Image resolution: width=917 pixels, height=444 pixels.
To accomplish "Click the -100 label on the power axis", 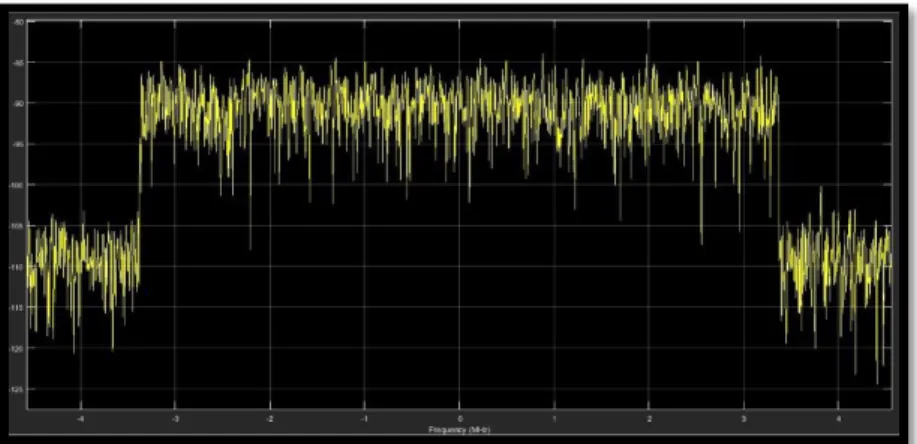I will point(18,185).
